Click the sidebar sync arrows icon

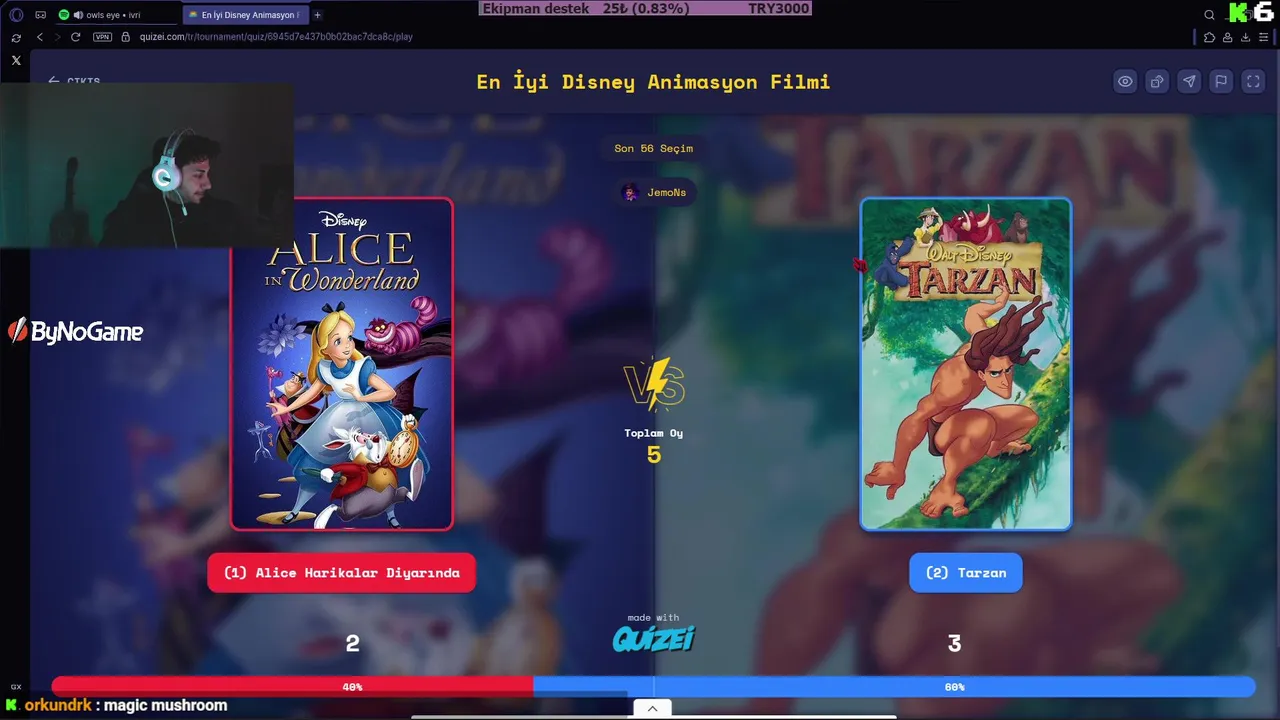pyautogui.click(x=16, y=37)
